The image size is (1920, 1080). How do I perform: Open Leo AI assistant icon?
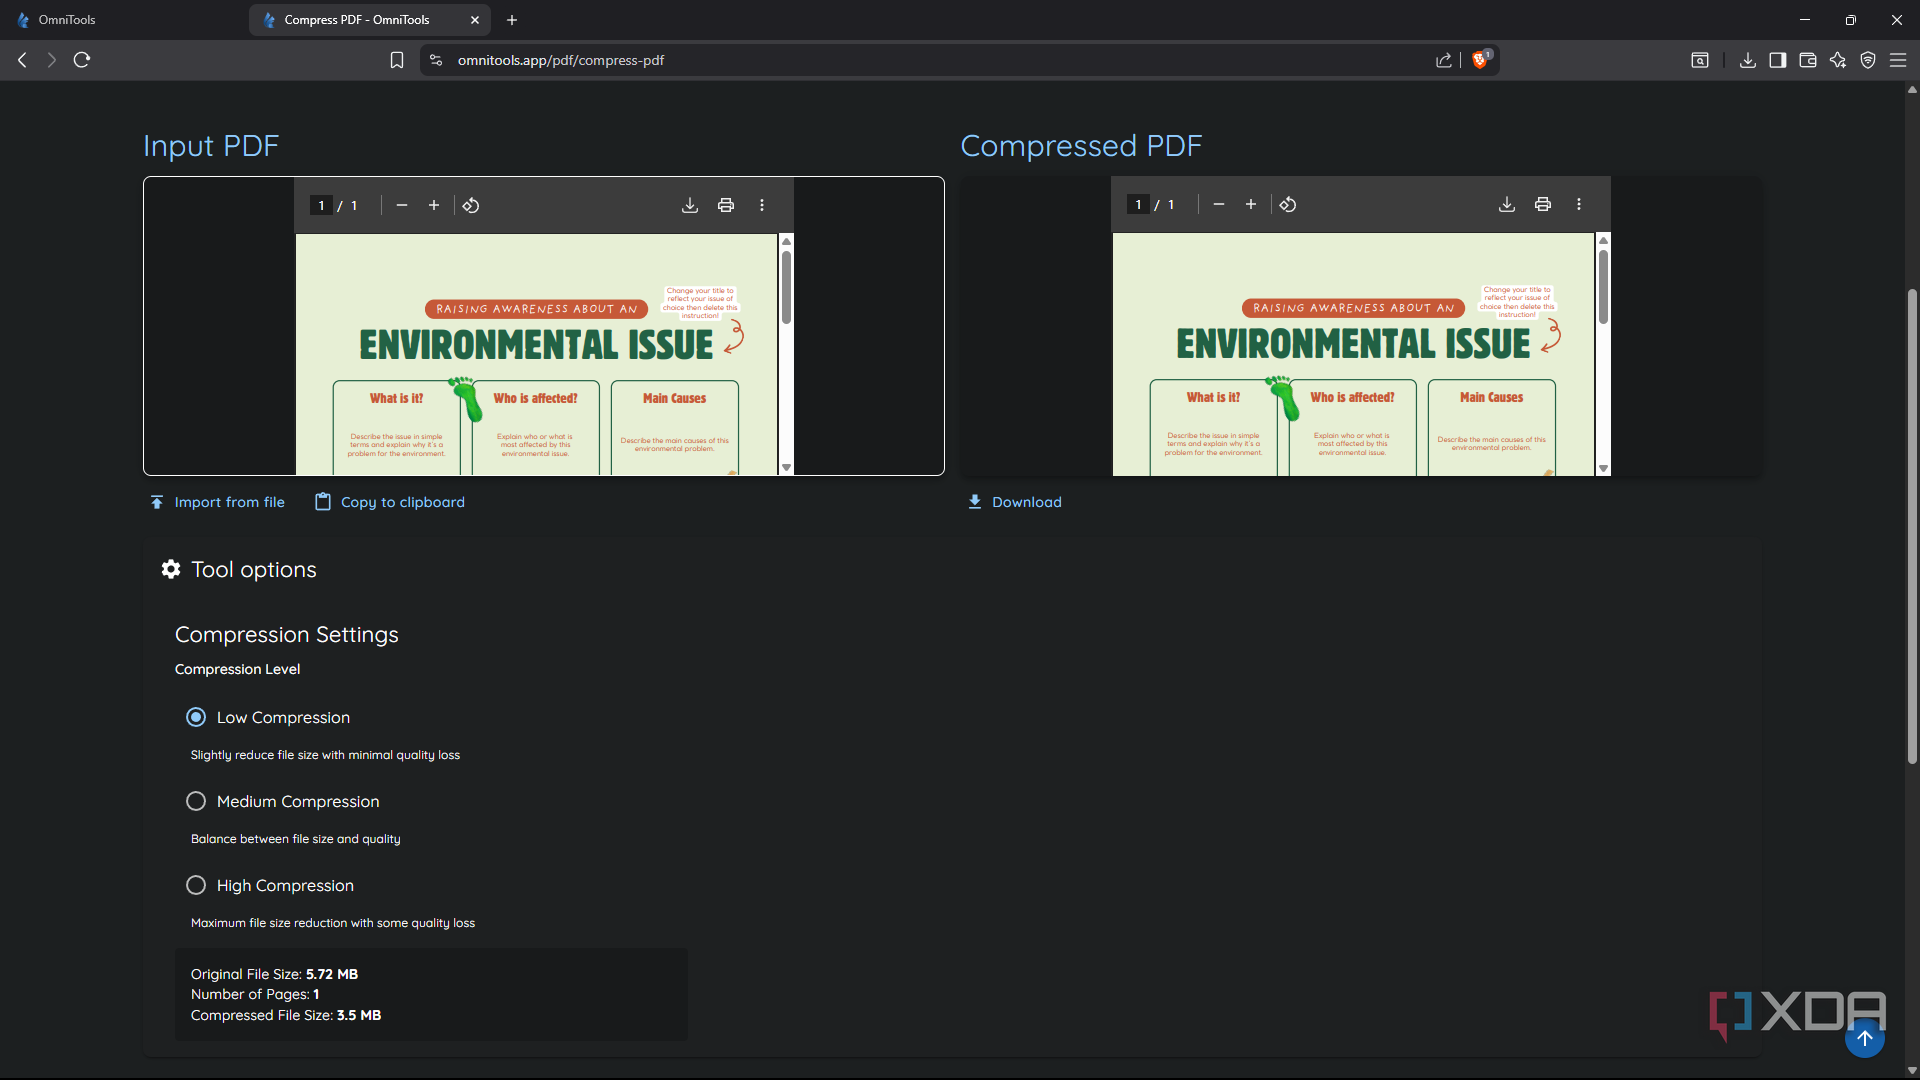pos(1838,60)
